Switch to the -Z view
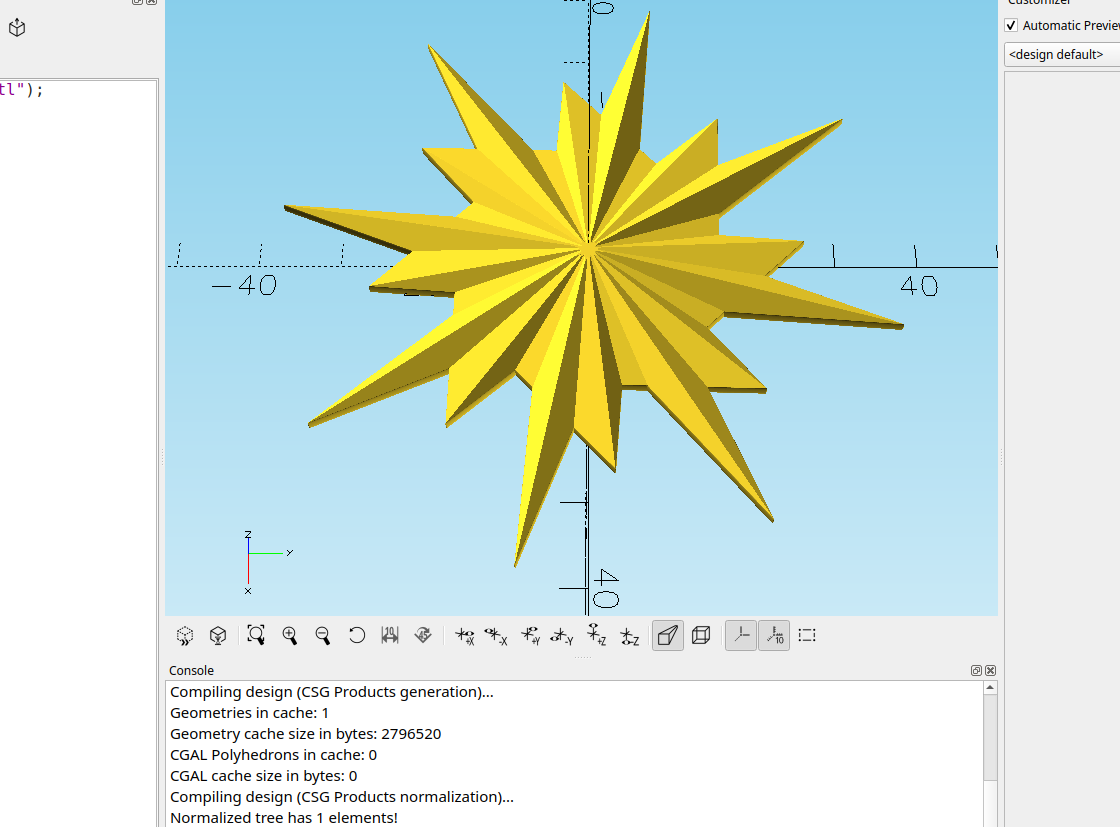The image size is (1120, 827). (629, 636)
